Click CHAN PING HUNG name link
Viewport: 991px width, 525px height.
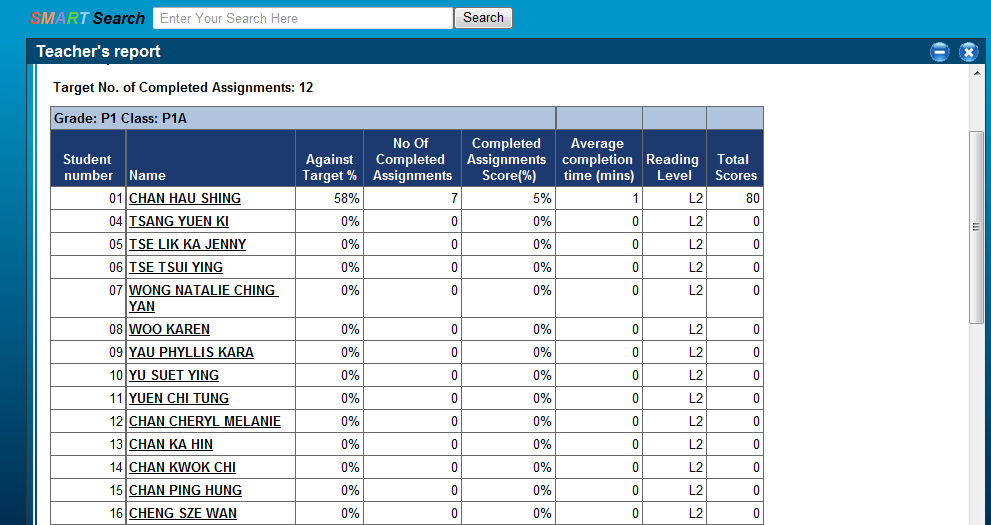[x=185, y=490]
